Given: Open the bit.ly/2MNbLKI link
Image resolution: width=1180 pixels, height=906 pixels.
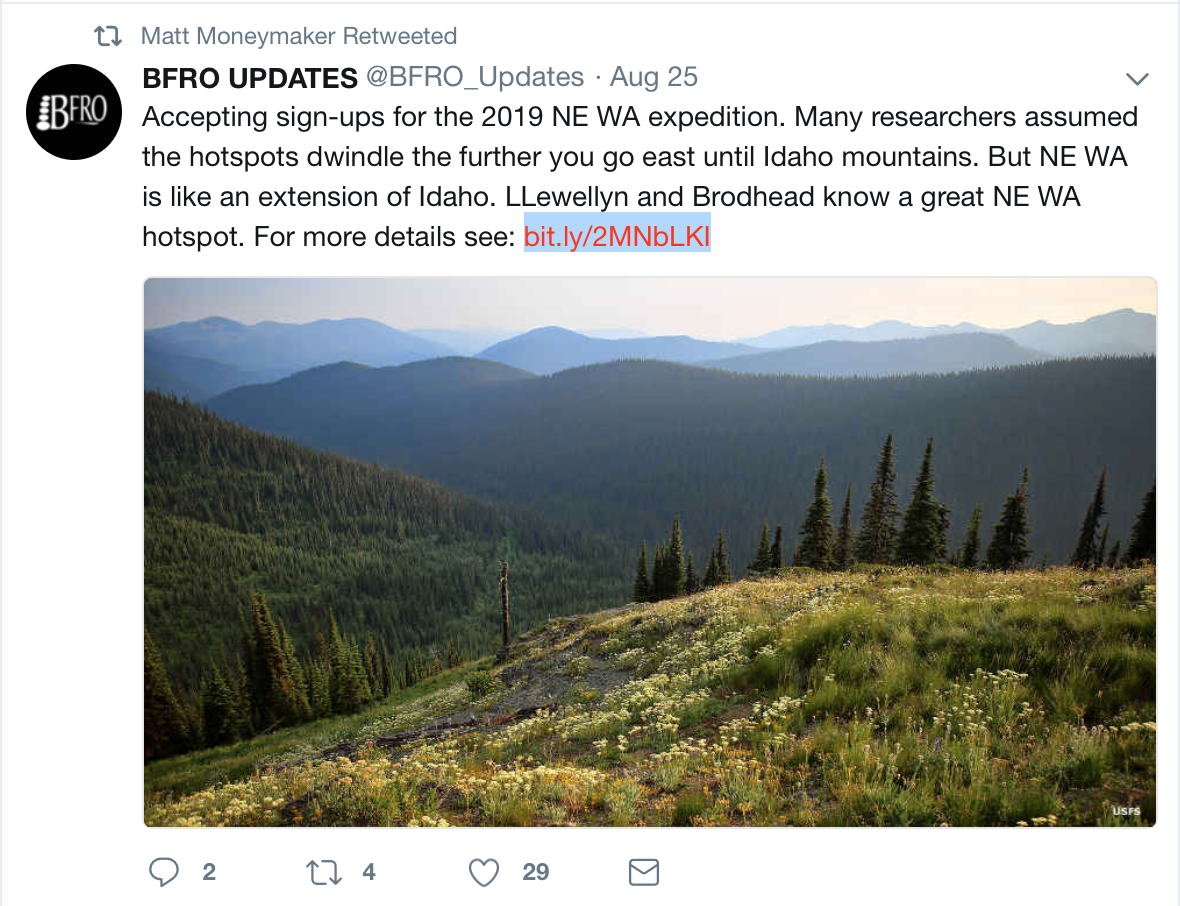Looking at the screenshot, I should 616,236.
